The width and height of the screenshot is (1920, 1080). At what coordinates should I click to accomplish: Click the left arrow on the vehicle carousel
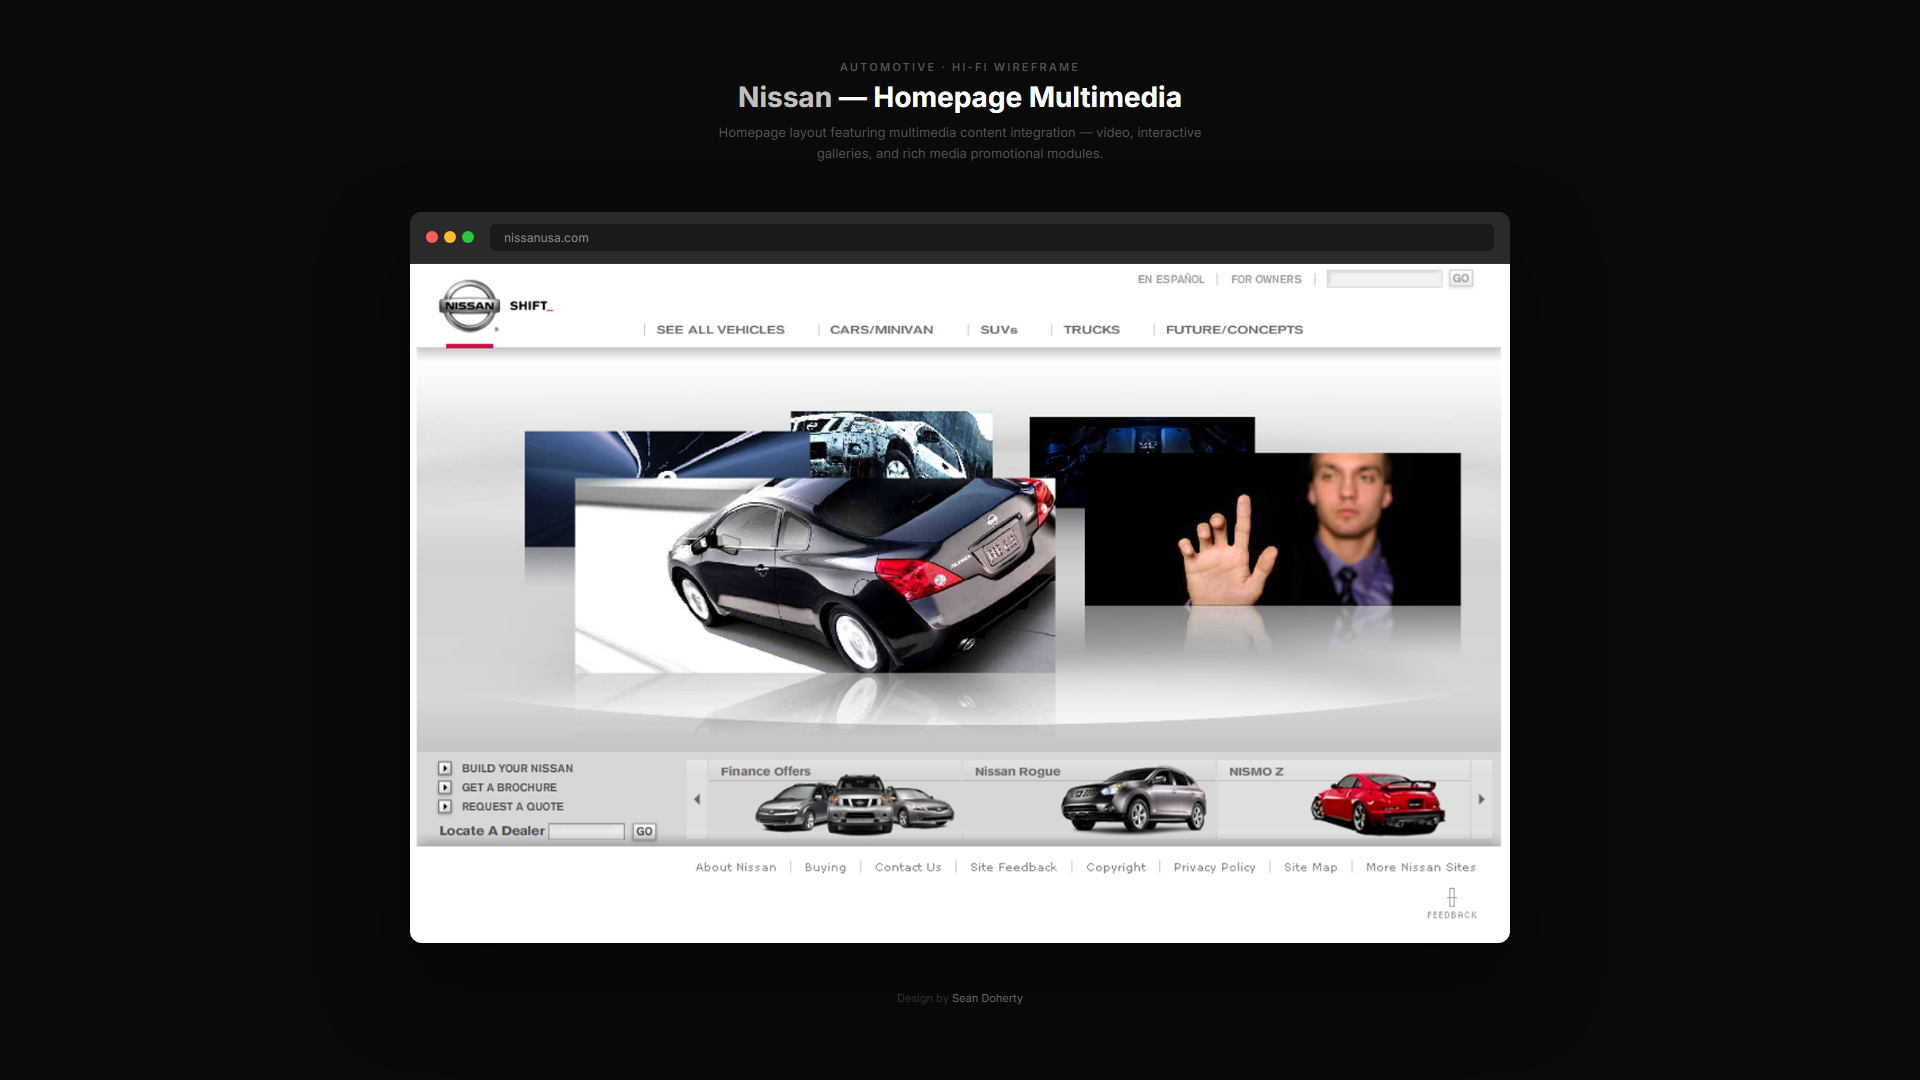(697, 798)
